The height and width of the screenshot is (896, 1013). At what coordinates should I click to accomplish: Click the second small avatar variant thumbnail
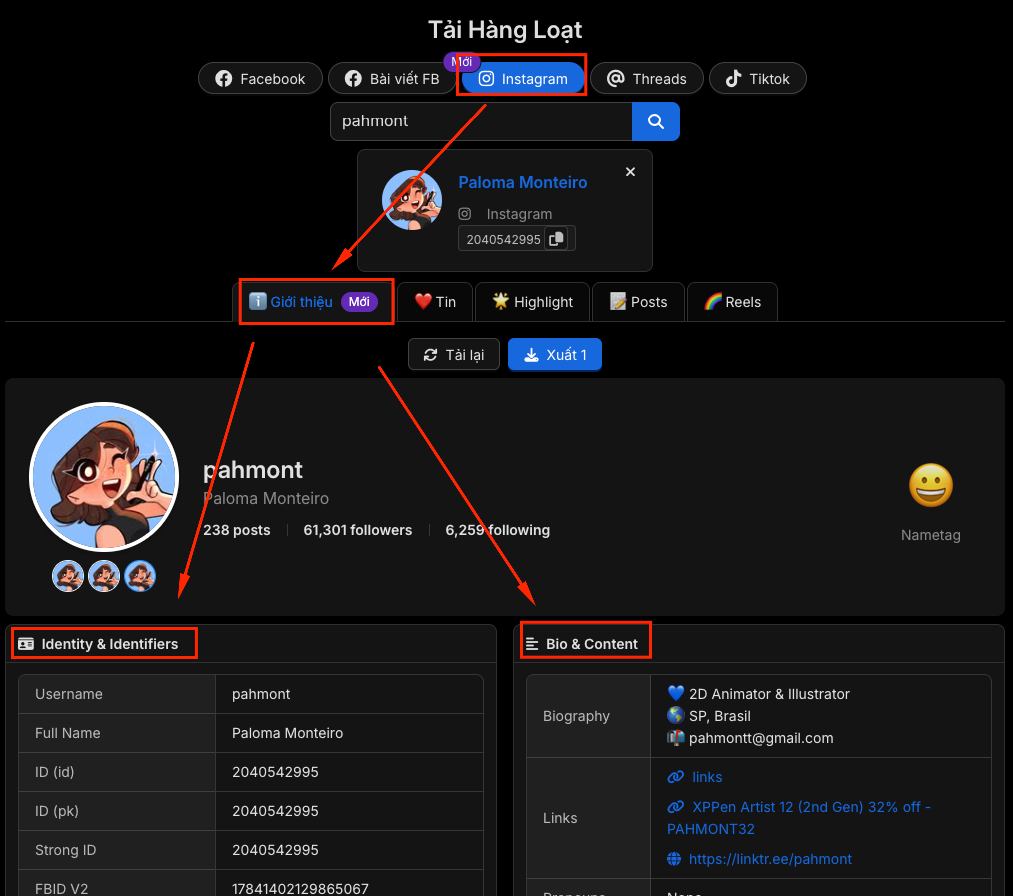[104, 576]
